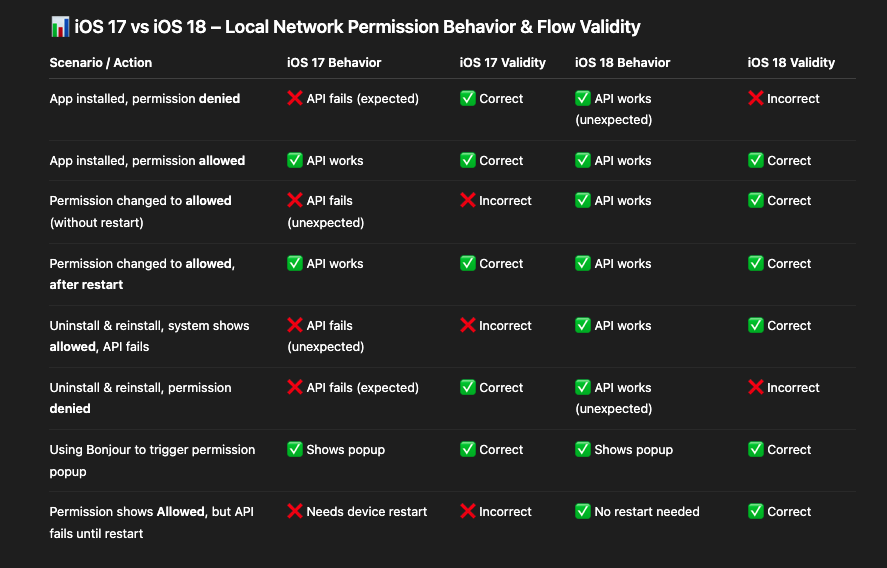Click red X beside 'API fails (expected)' first row
This screenshot has height=568, width=887.
coord(295,98)
